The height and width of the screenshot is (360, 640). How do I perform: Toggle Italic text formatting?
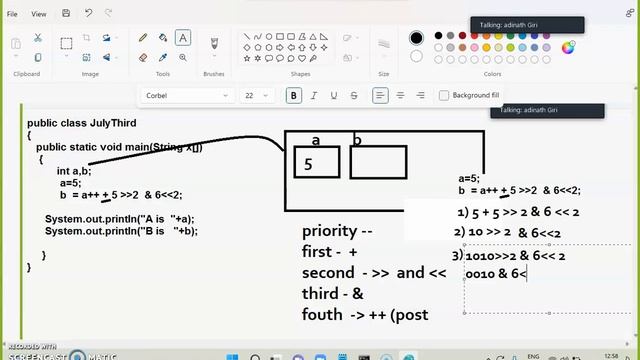tap(314, 96)
